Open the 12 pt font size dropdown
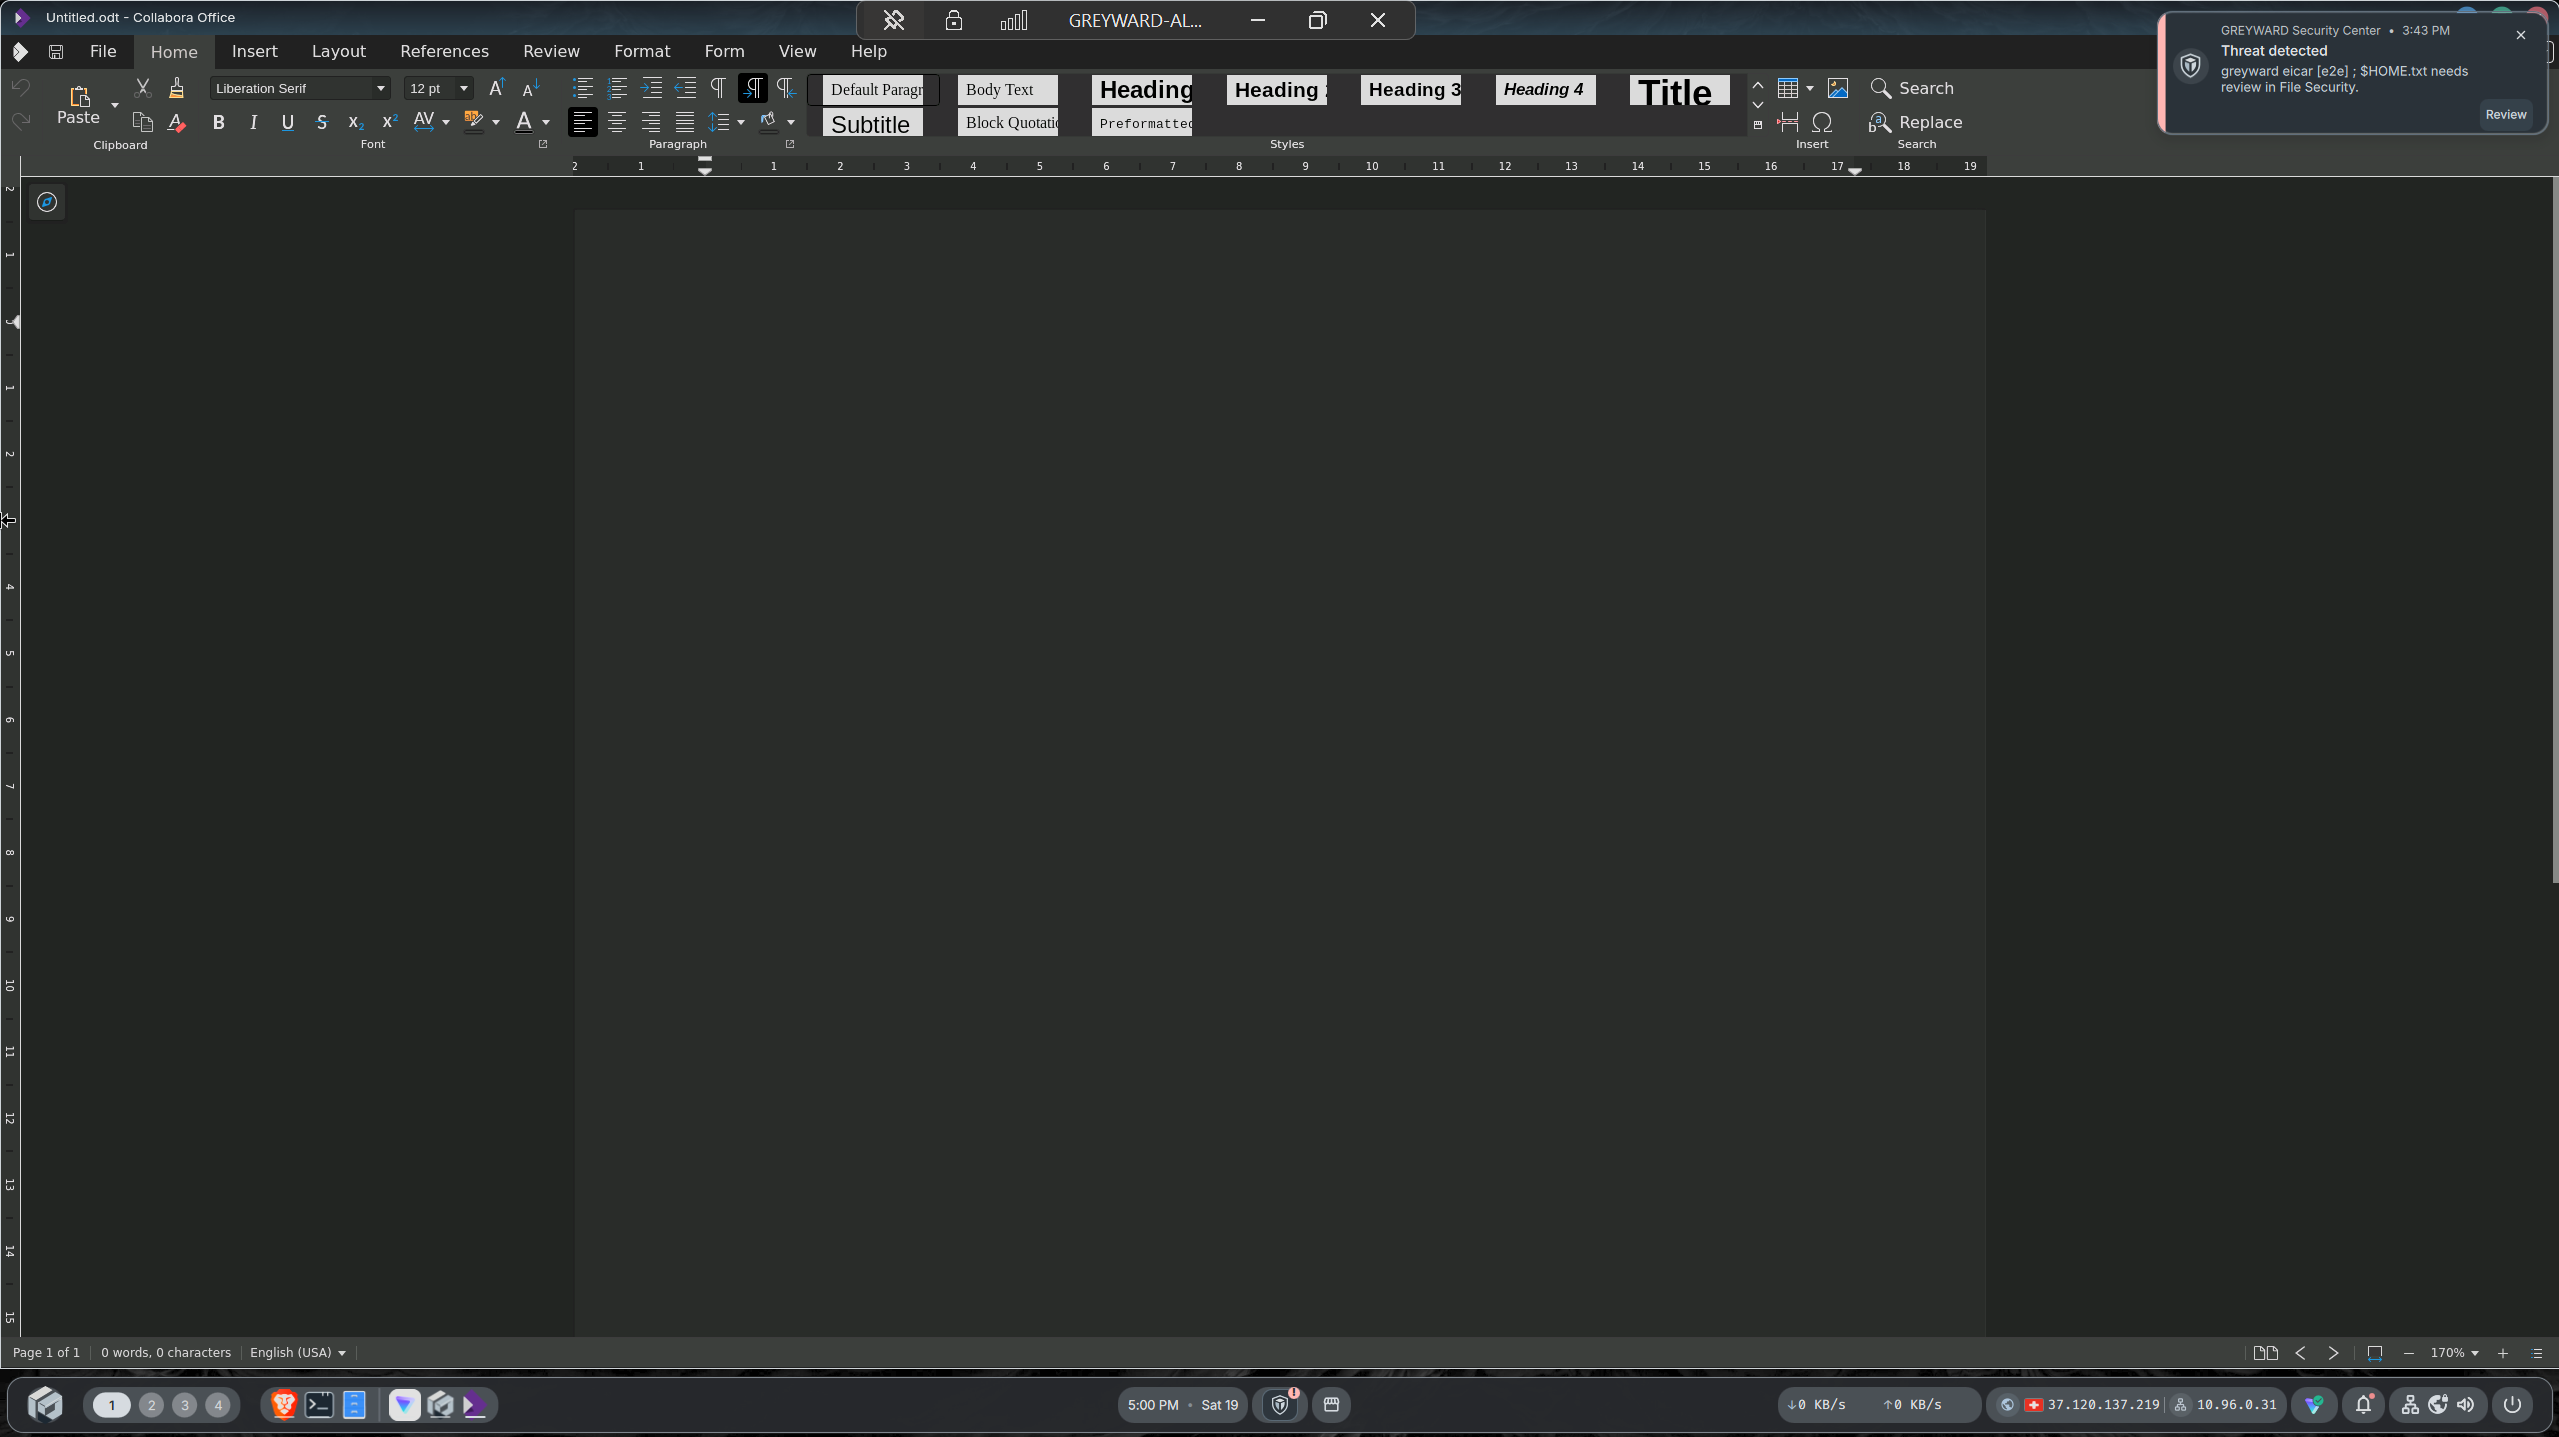The height and width of the screenshot is (1437, 2559). coord(464,88)
